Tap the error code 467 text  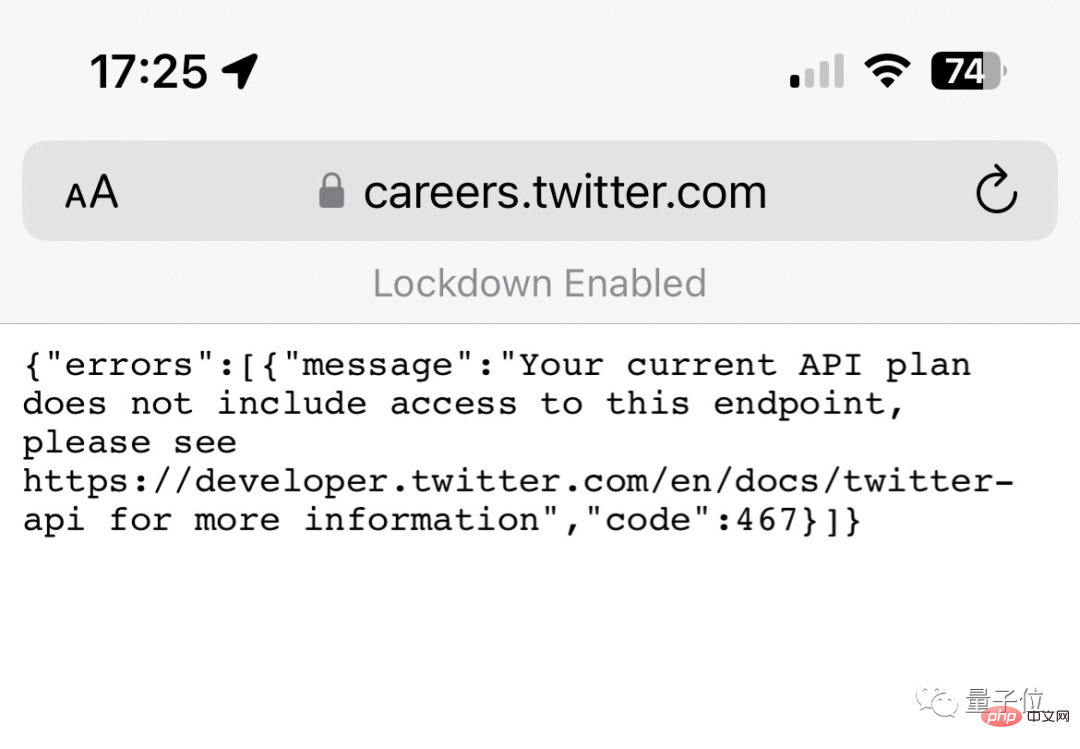point(767,519)
